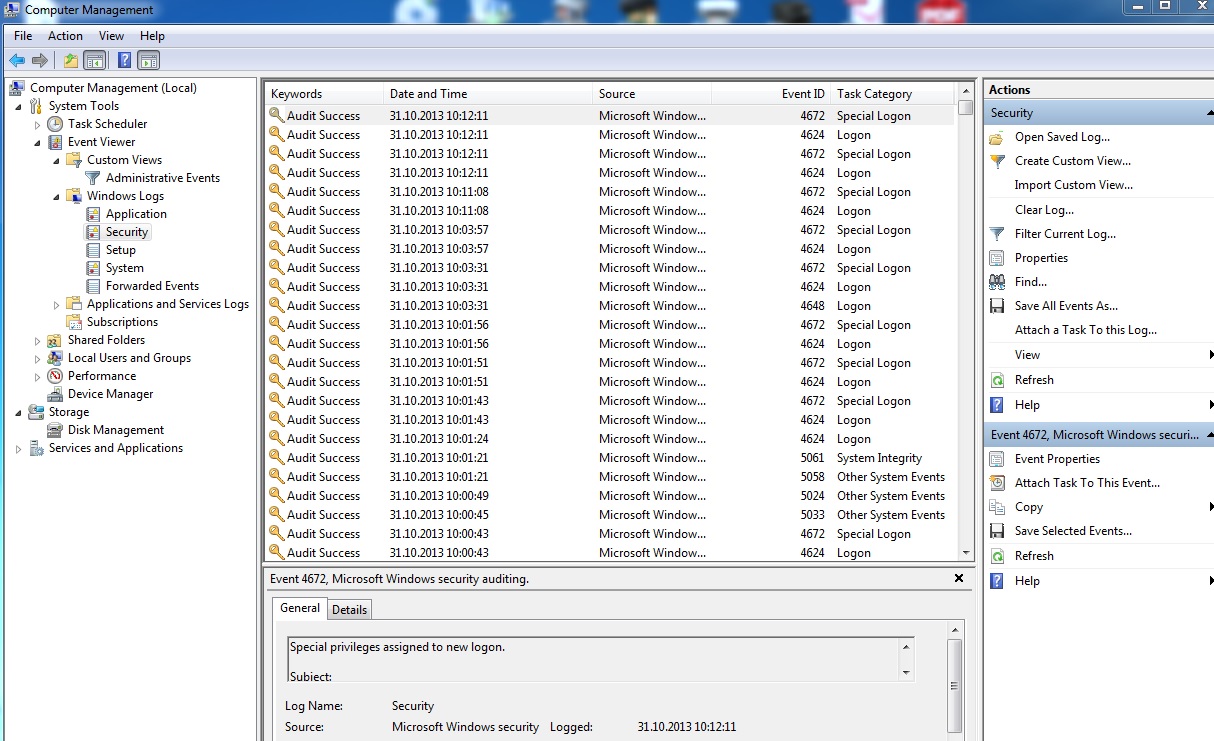Click the Properties icon in Actions pane
Screen dimensions: 1214x741
[997, 258]
